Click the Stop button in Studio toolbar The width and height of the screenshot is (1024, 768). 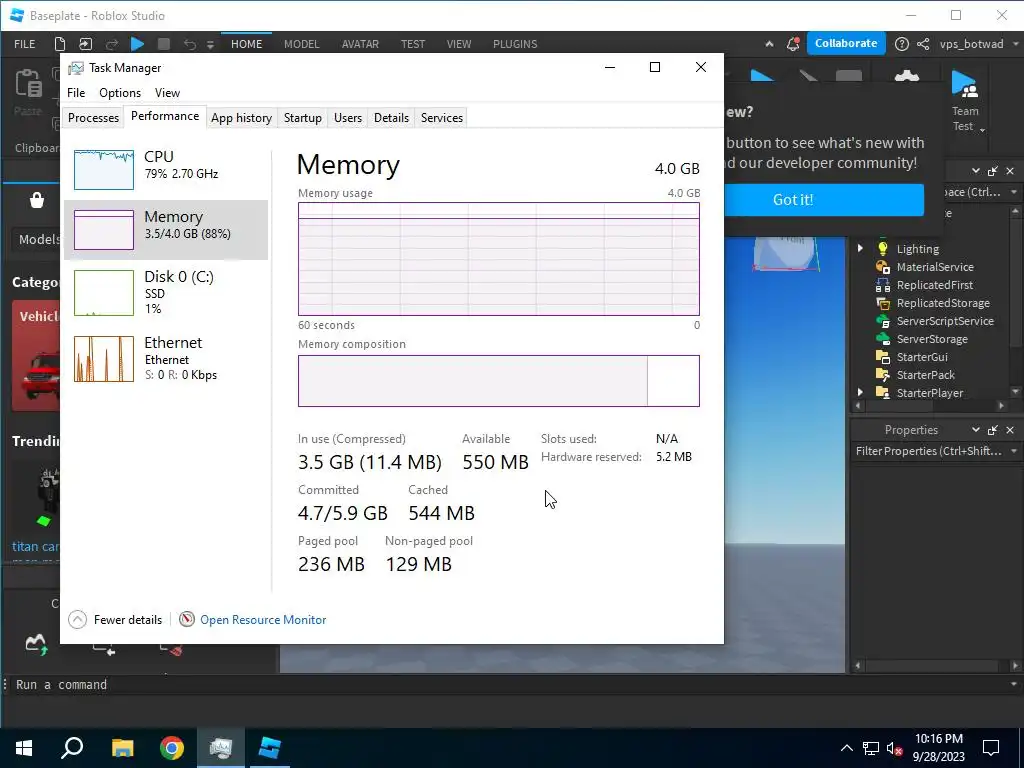pyautogui.click(x=164, y=44)
